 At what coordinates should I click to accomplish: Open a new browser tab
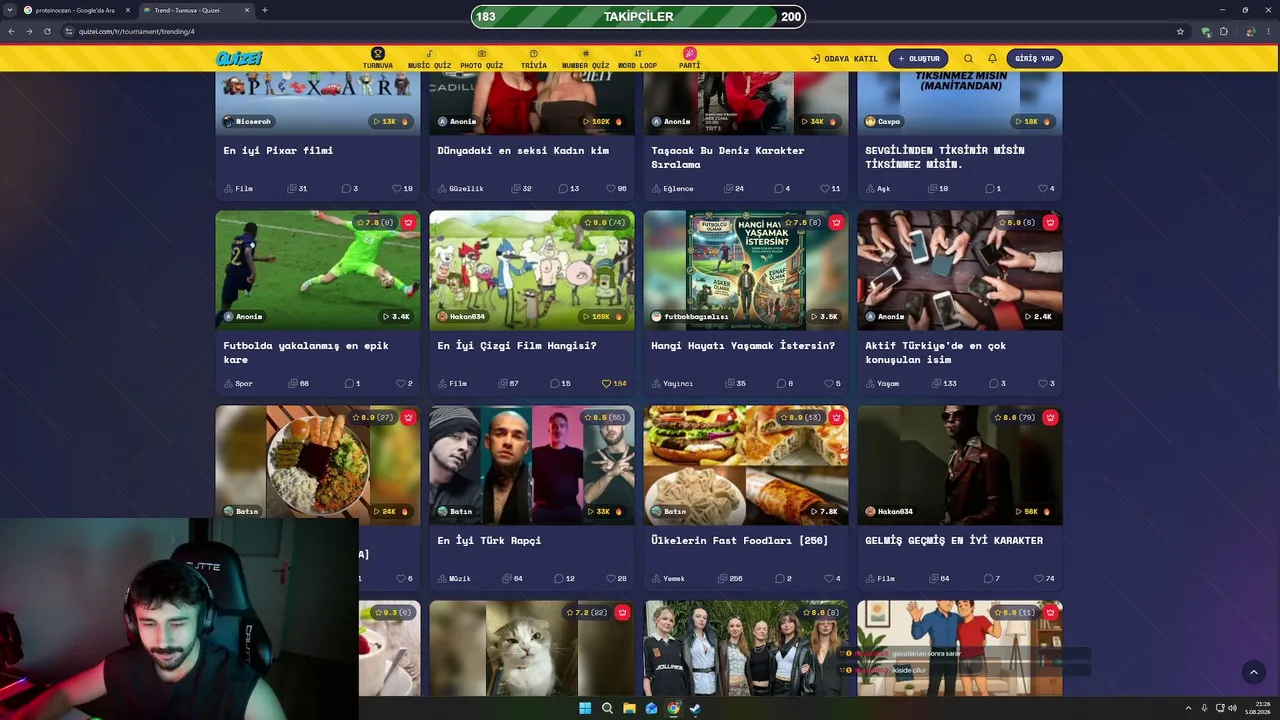(264, 10)
